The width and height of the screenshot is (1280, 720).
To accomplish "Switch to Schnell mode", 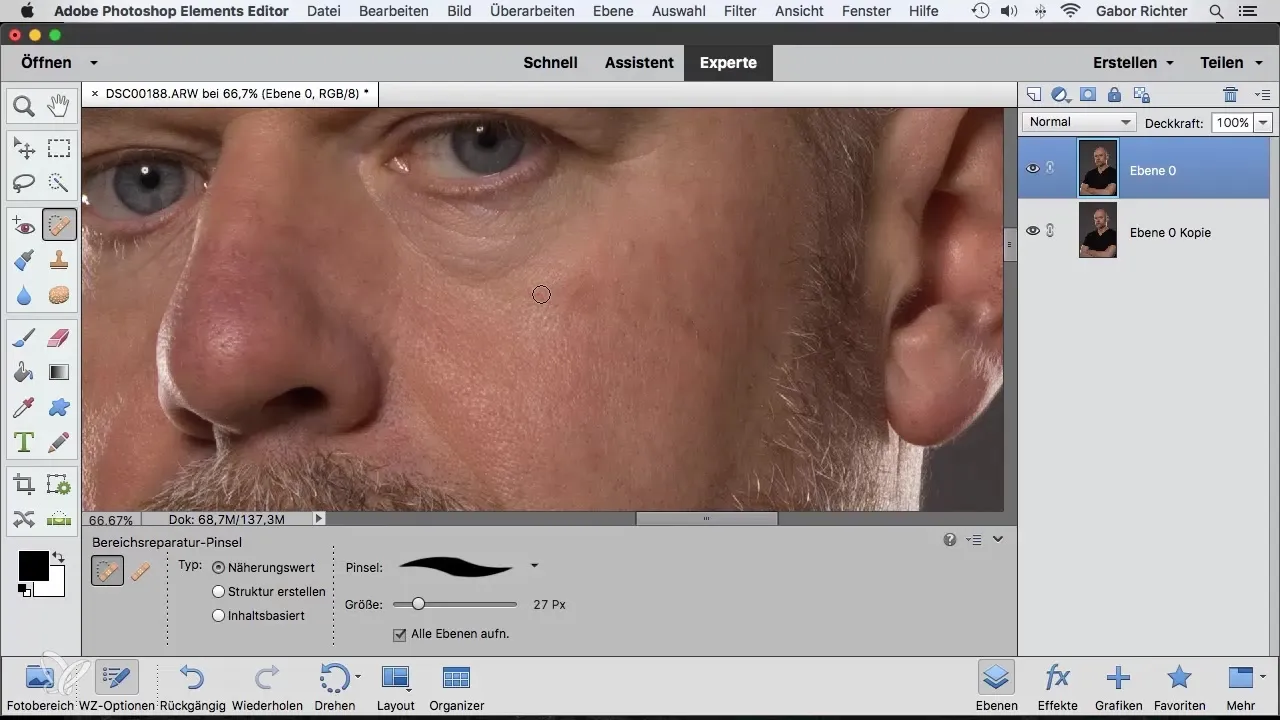I will [x=551, y=62].
